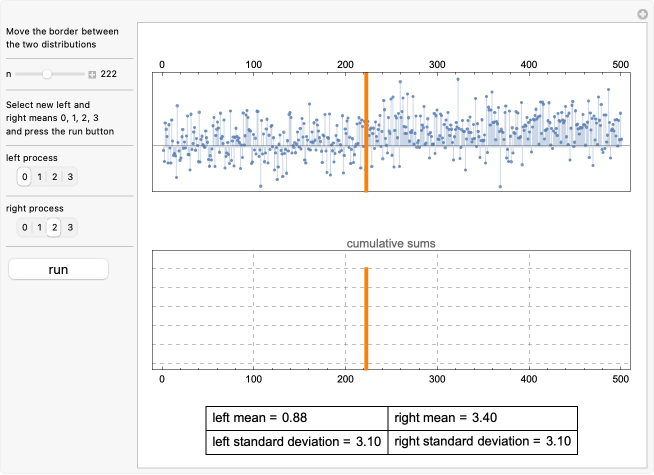Set left process mean to 1

(x=40, y=177)
